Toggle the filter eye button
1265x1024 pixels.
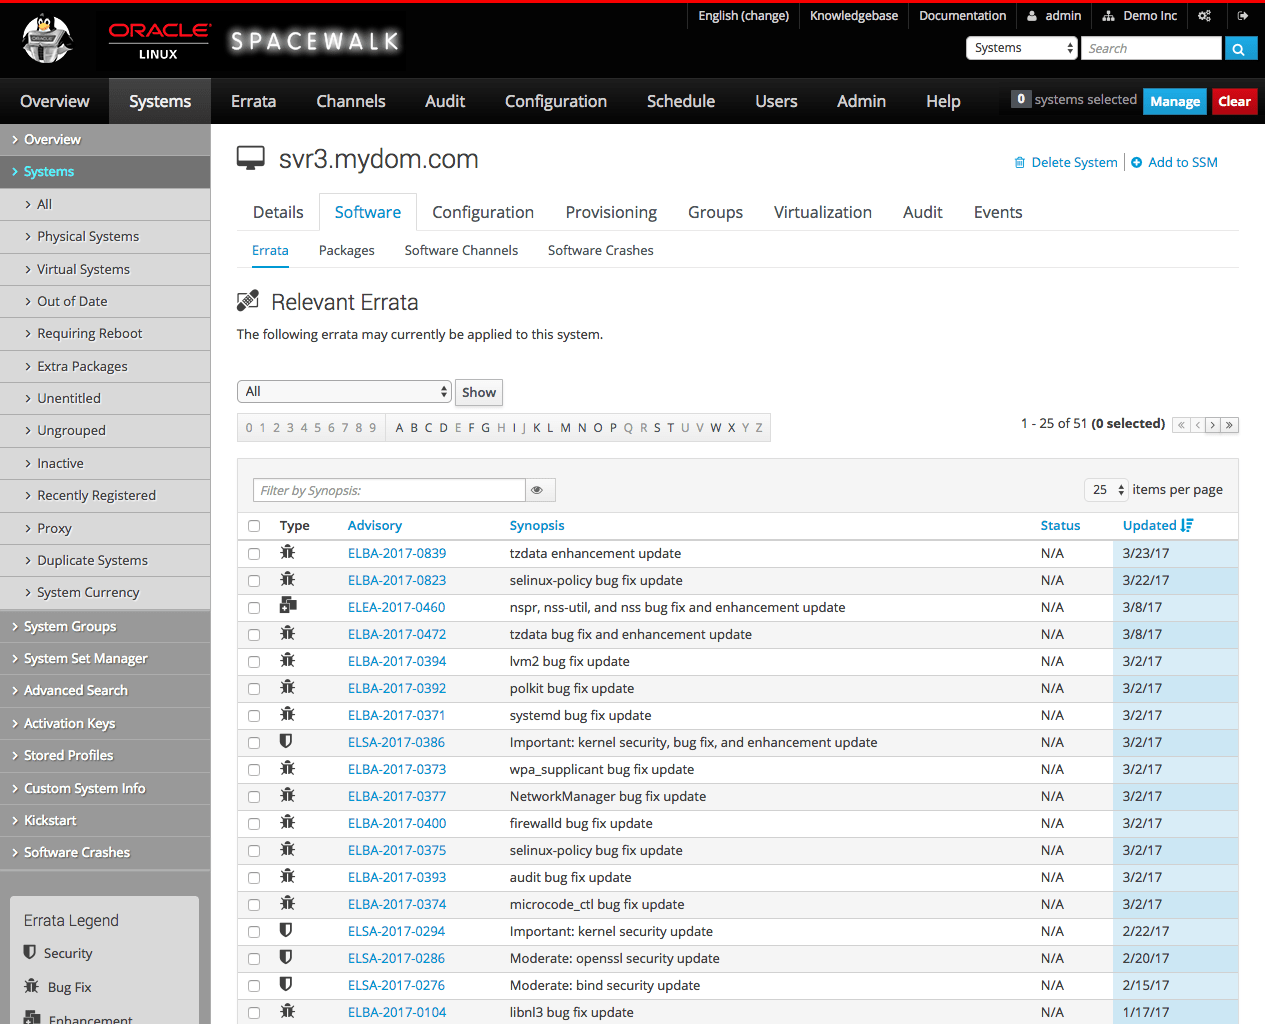click(x=538, y=490)
